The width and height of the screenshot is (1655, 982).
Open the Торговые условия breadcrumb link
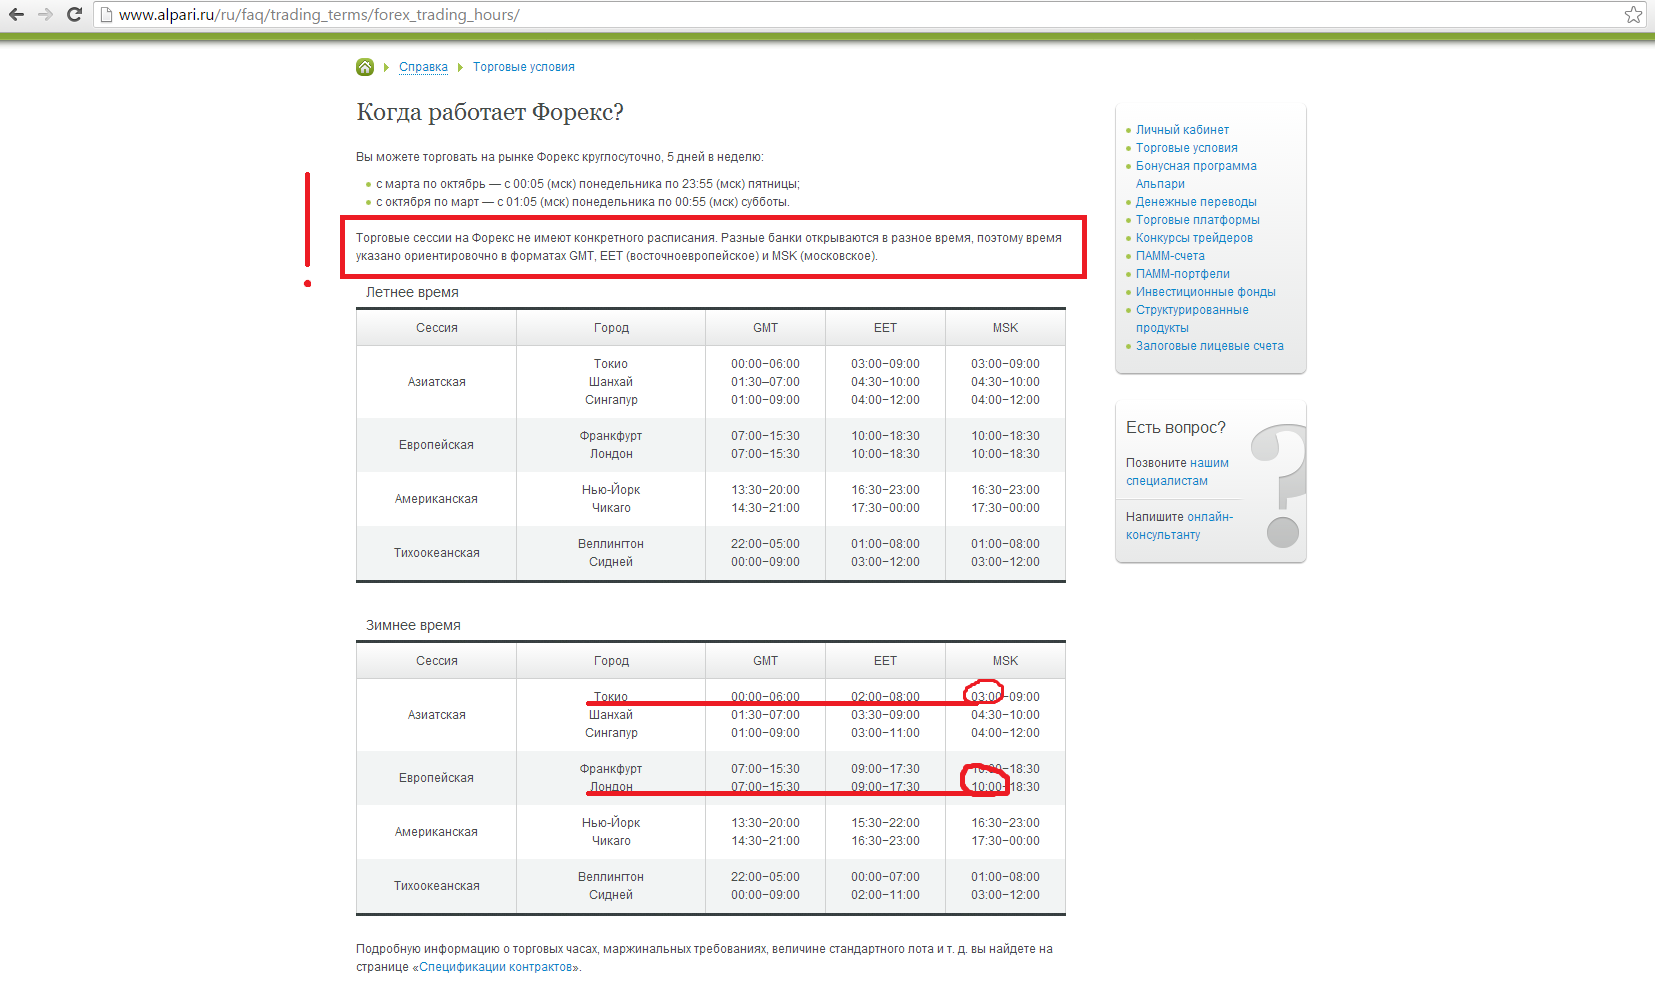pos(524,67)
